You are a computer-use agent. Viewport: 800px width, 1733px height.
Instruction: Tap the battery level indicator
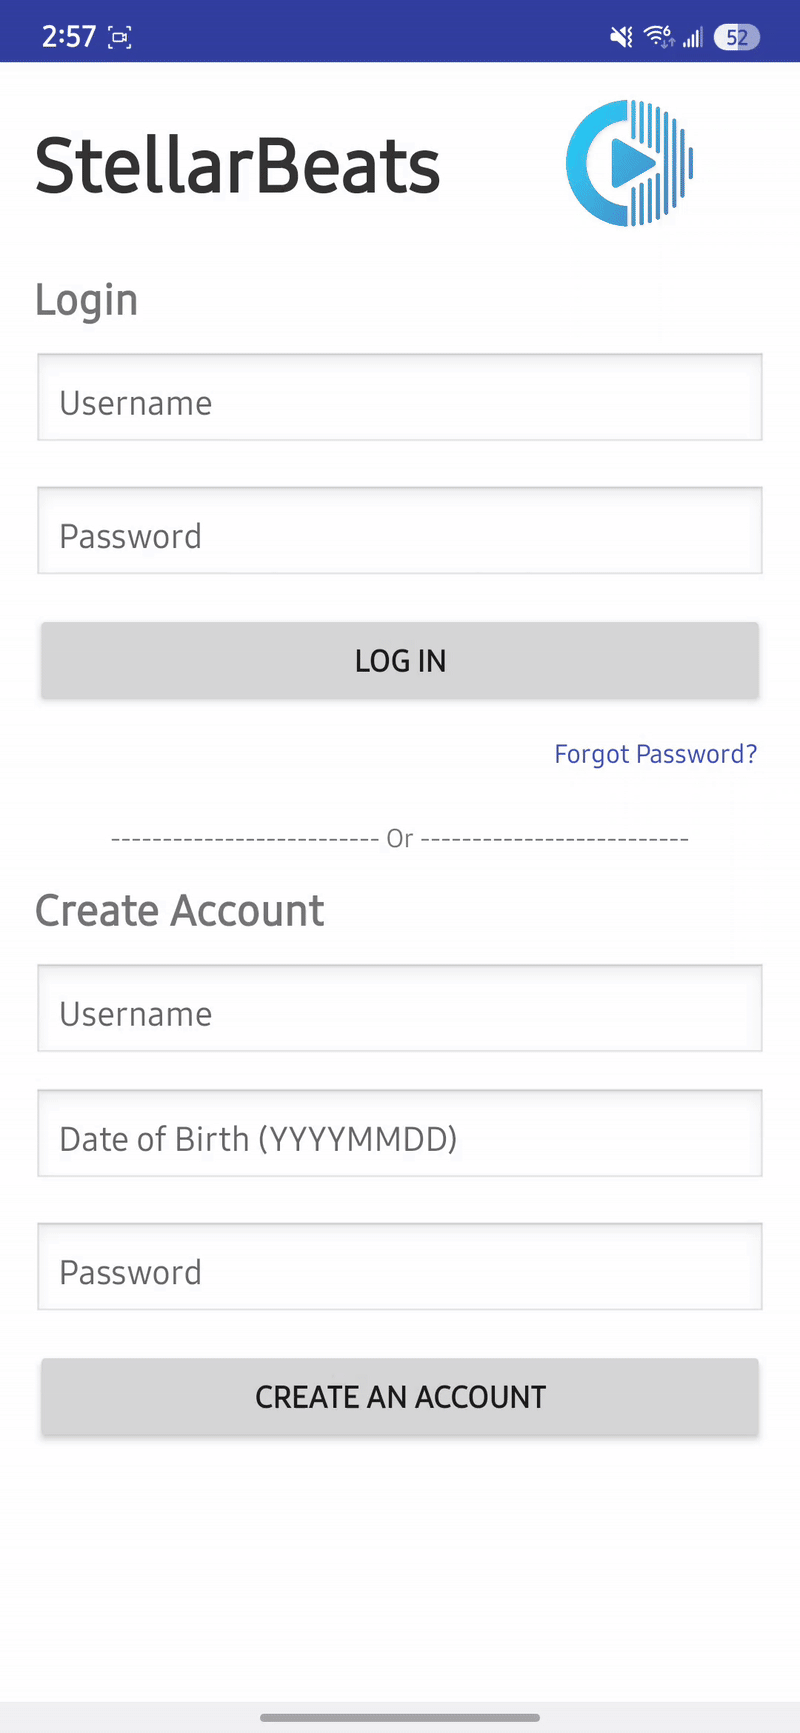(x=737, y=38)
